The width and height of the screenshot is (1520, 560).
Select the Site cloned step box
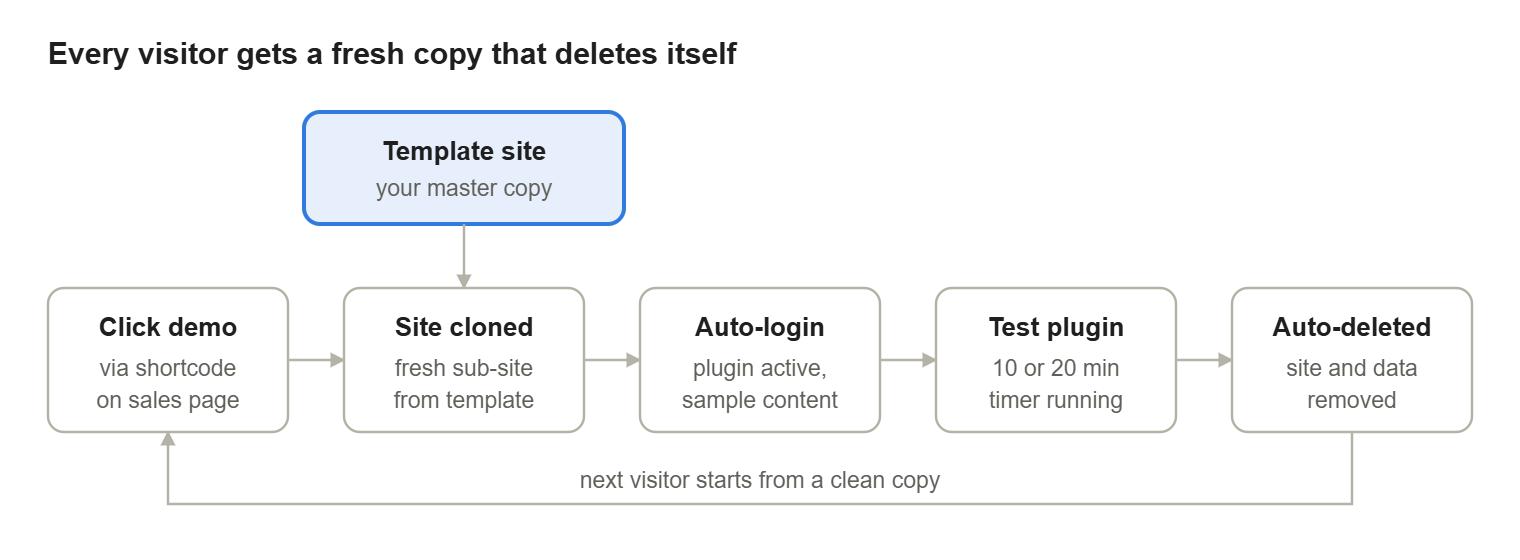(464, 360)
